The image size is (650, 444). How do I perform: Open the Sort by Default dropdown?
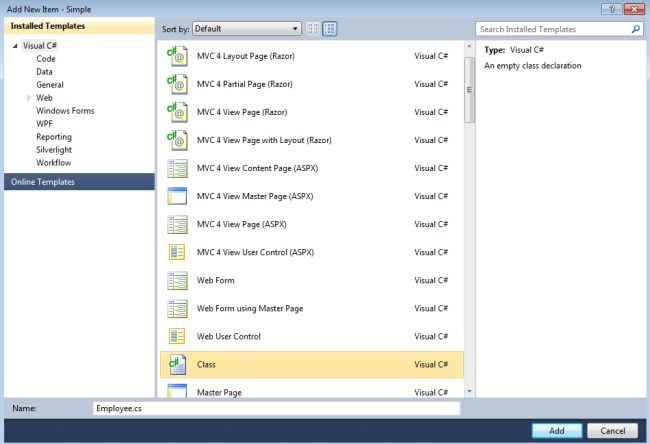pos(247,29)
